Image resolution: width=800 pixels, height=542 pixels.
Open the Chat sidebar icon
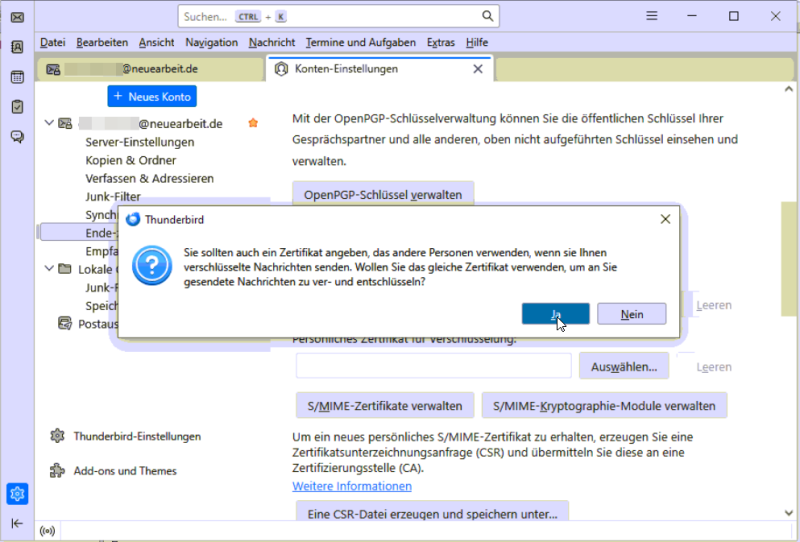[17, 136]
